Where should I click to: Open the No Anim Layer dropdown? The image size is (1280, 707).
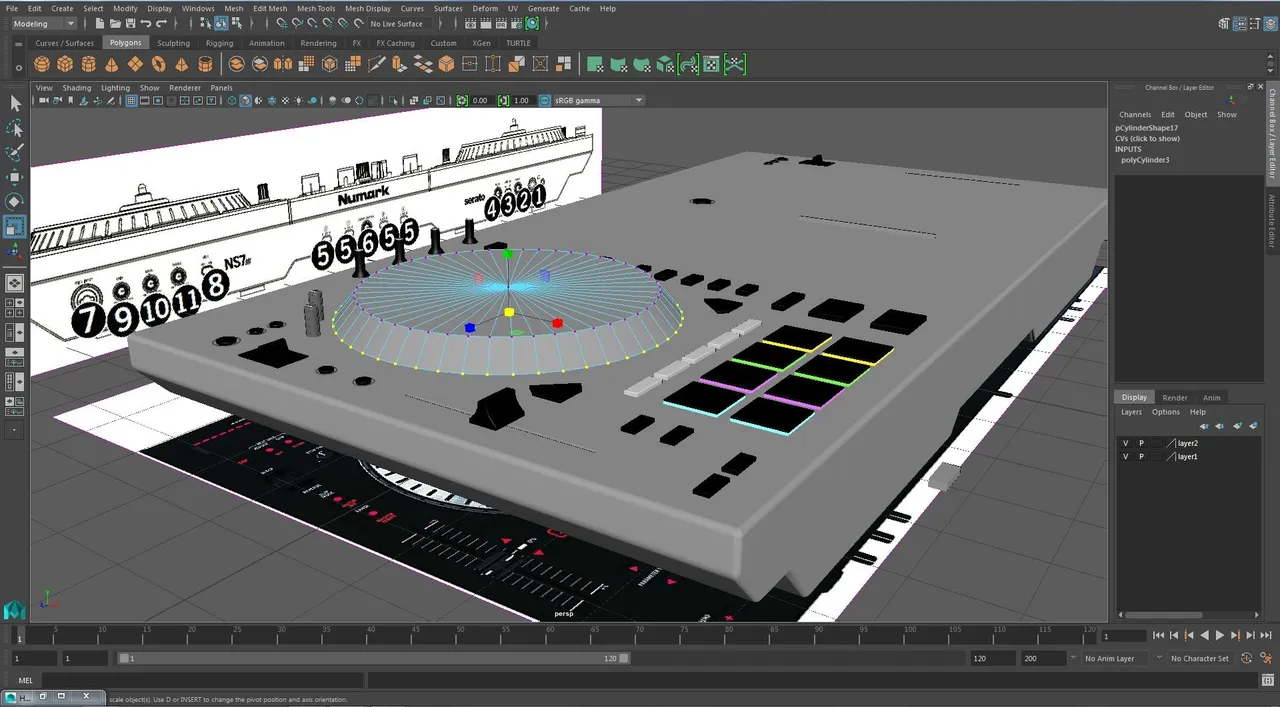pyautogui.click(x=1116, y=659)
